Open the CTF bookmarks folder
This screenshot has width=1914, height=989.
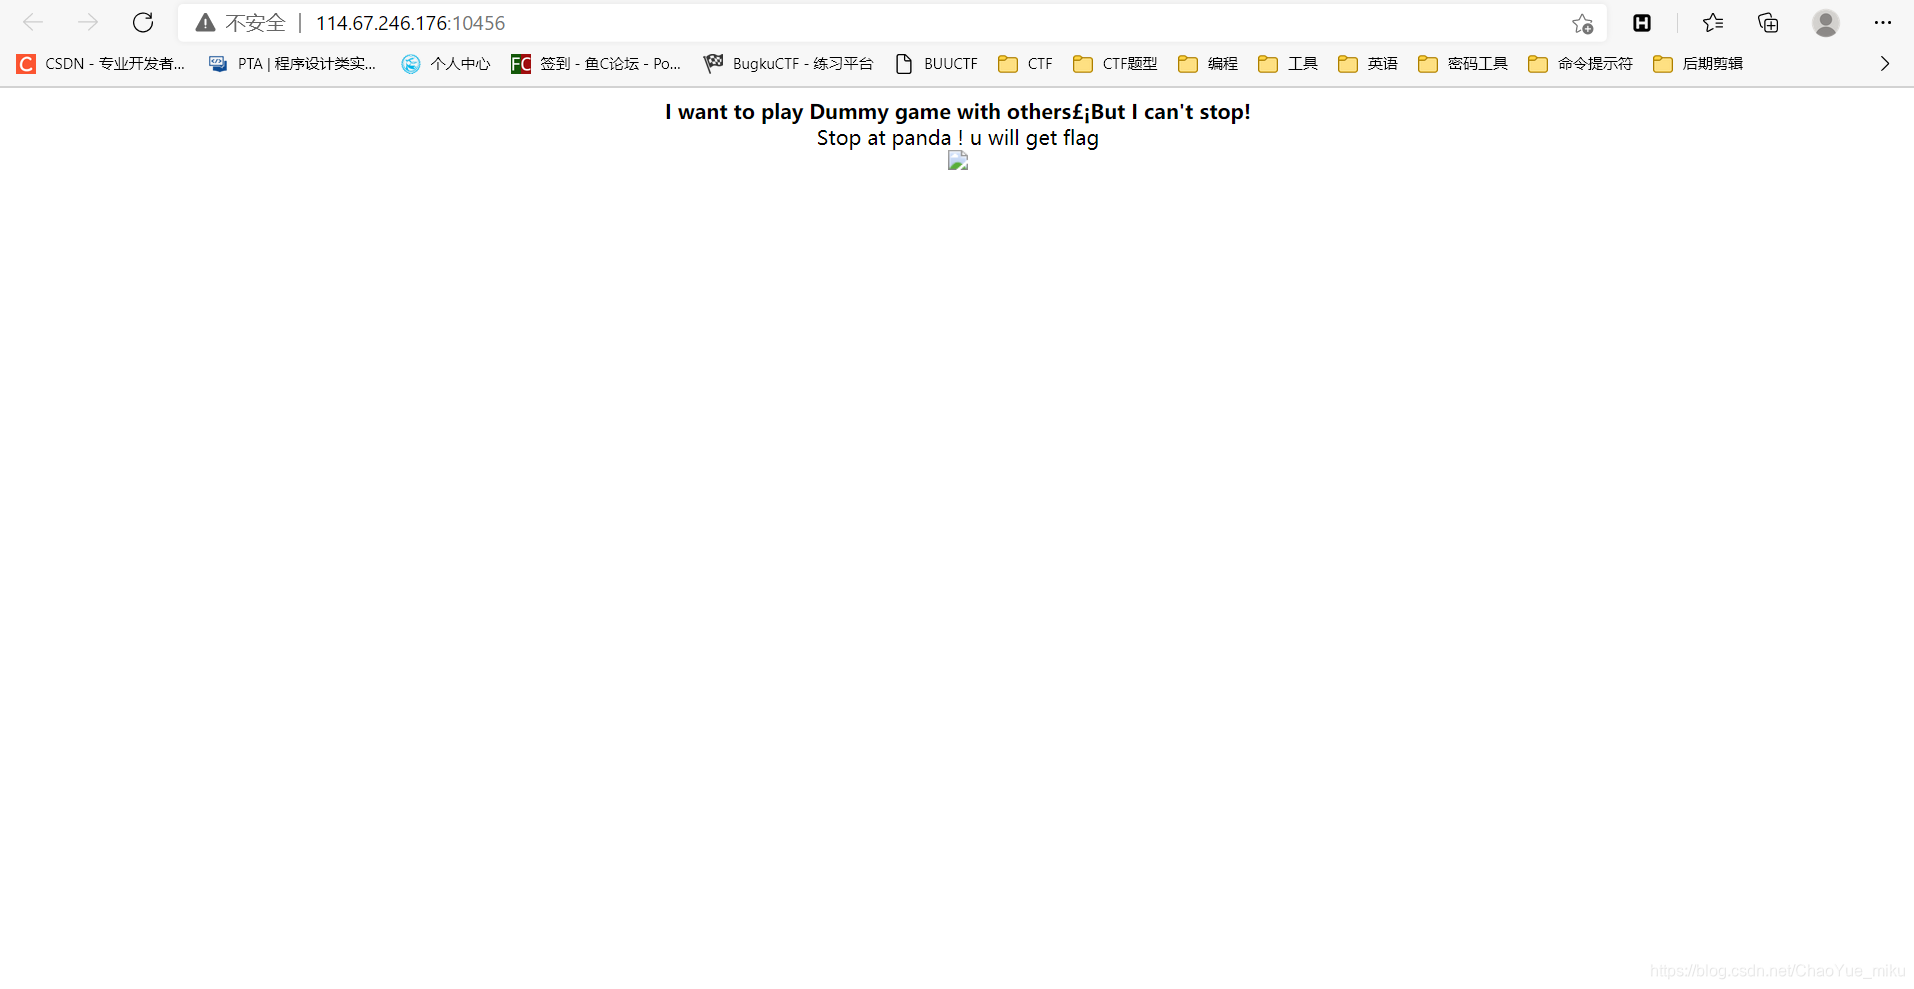tap(1025, 63)
